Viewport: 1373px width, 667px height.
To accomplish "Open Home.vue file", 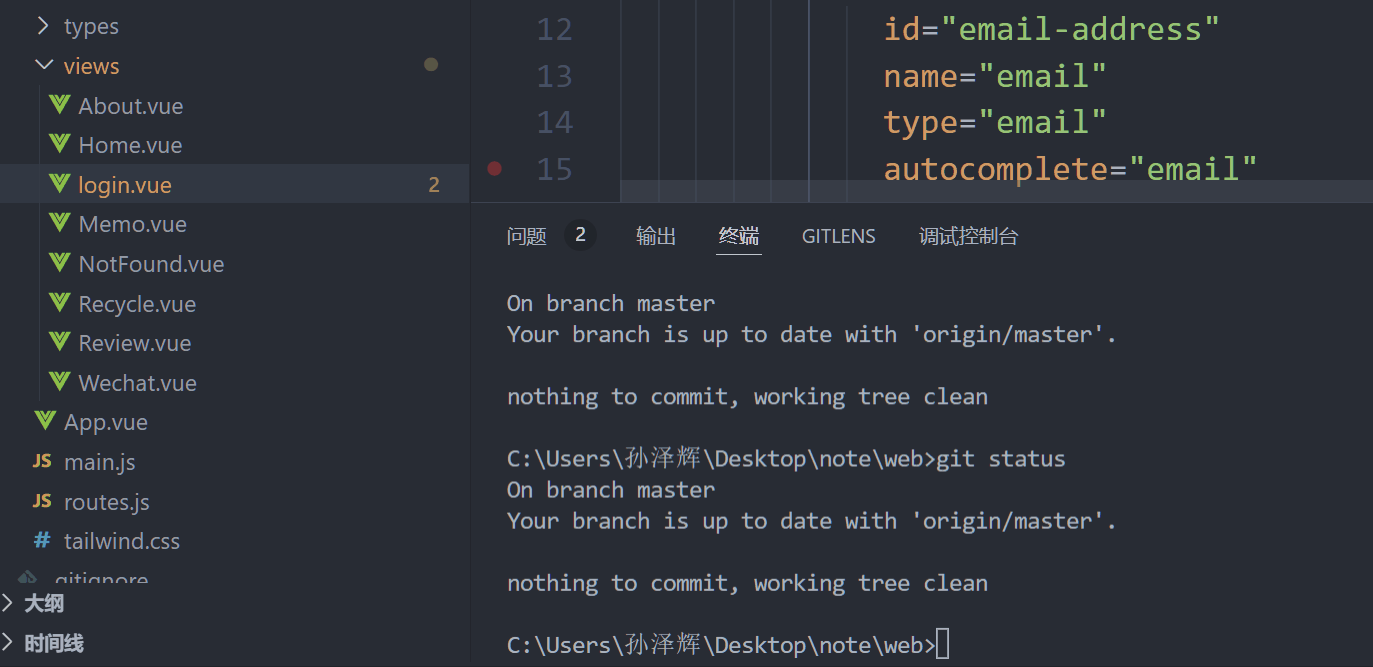I will point(130,145).
